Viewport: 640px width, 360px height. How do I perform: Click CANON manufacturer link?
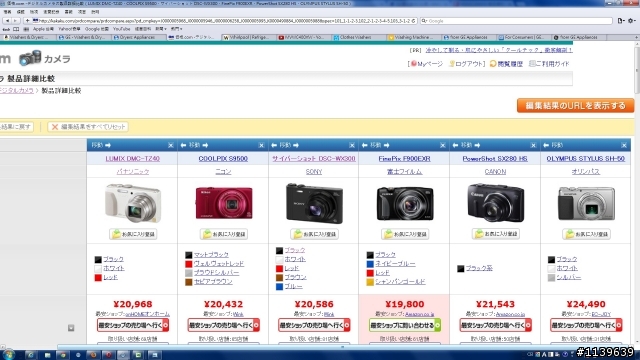point(495,172)
